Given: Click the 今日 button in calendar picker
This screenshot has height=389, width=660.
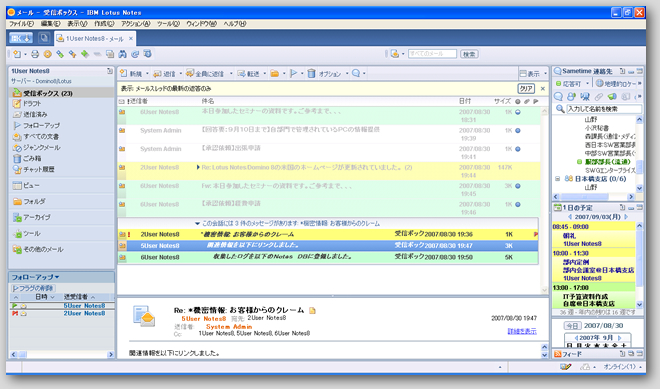Looking at the screenshot, I should [x=572, y=325].
